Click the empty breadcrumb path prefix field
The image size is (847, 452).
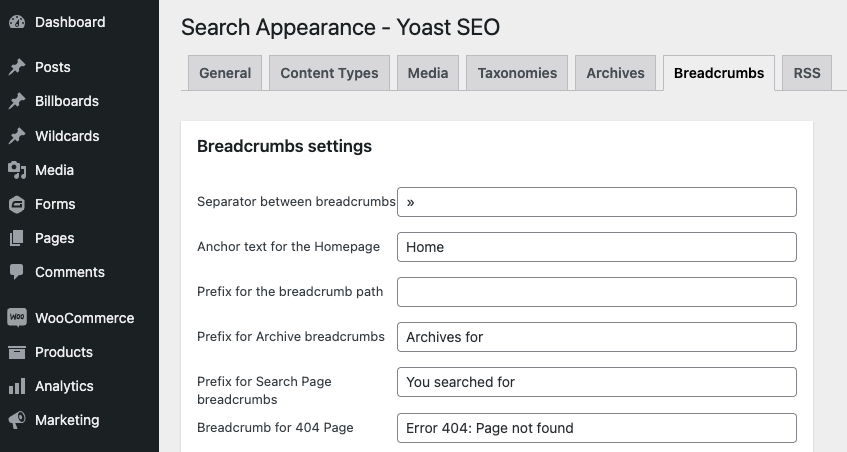click(596, 292)
